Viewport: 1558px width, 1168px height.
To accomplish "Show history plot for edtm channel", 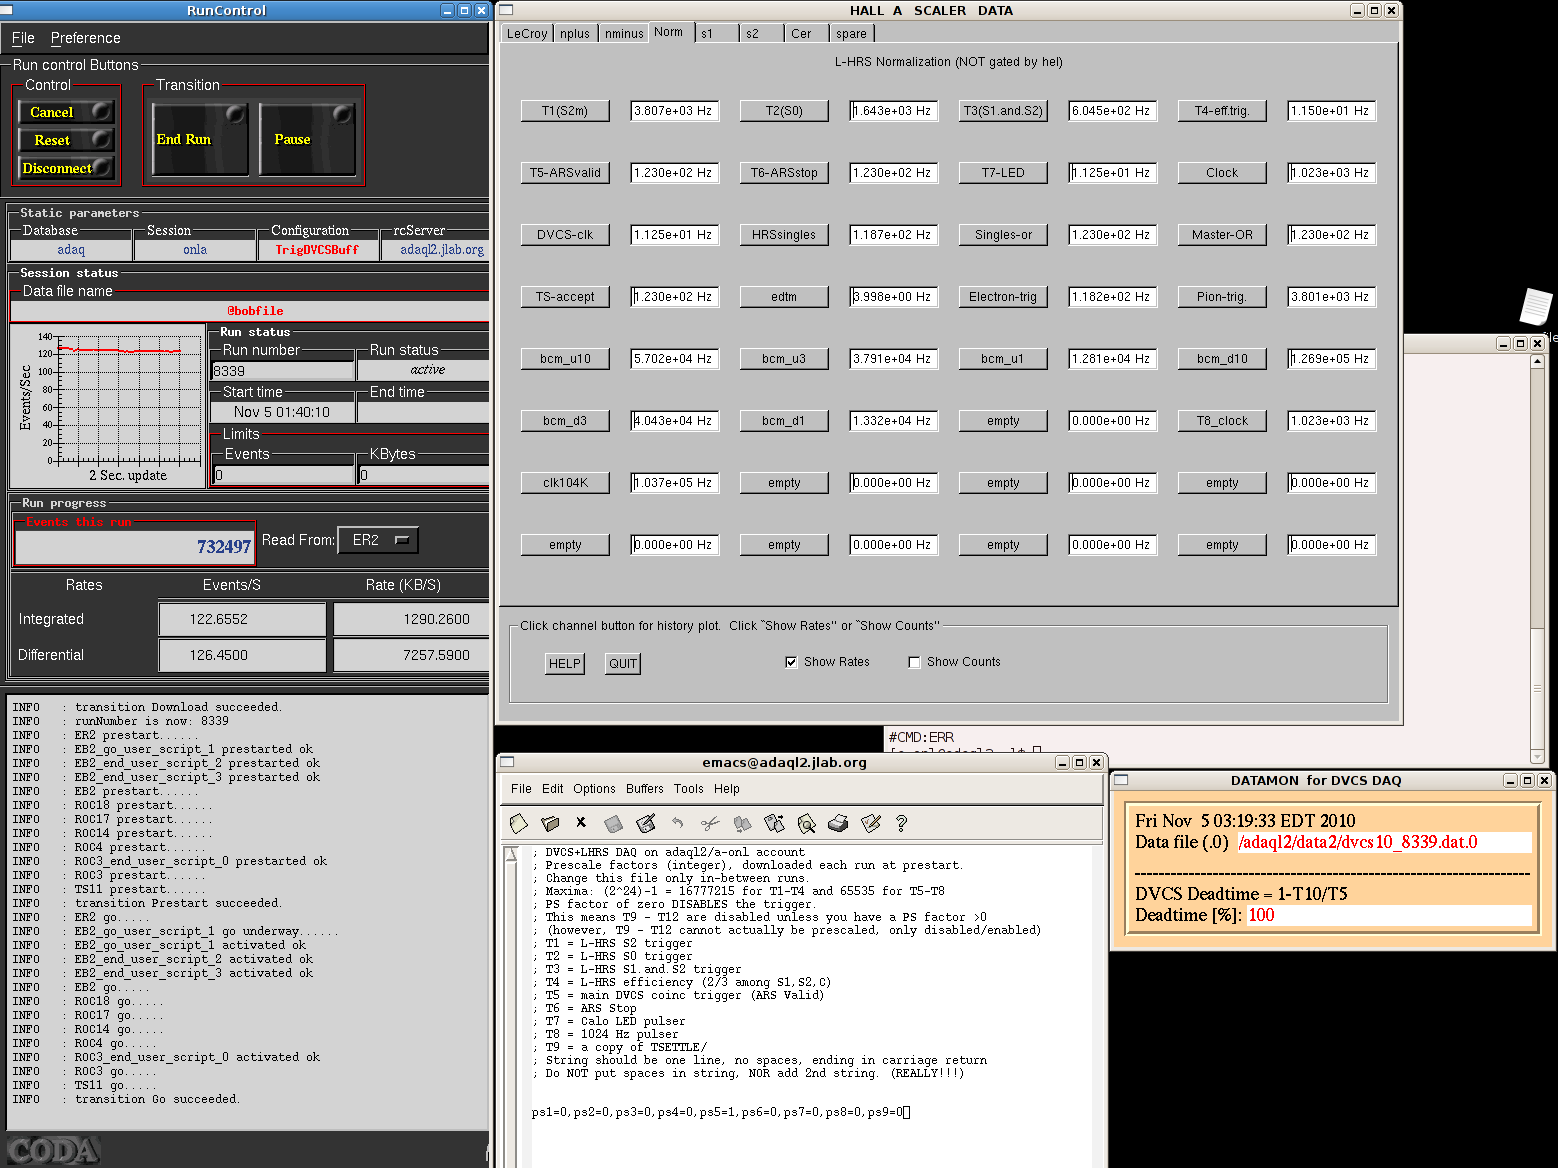I will [784, 297].
